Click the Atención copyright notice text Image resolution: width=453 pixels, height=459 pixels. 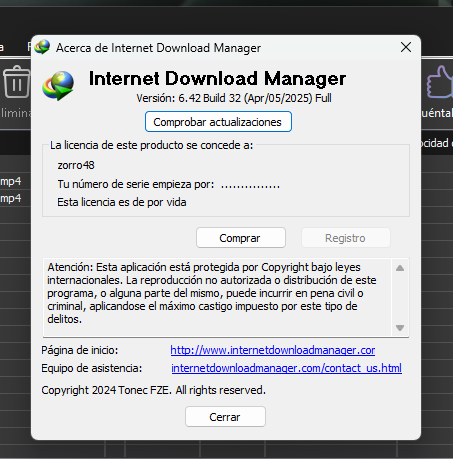pos(212,293)
